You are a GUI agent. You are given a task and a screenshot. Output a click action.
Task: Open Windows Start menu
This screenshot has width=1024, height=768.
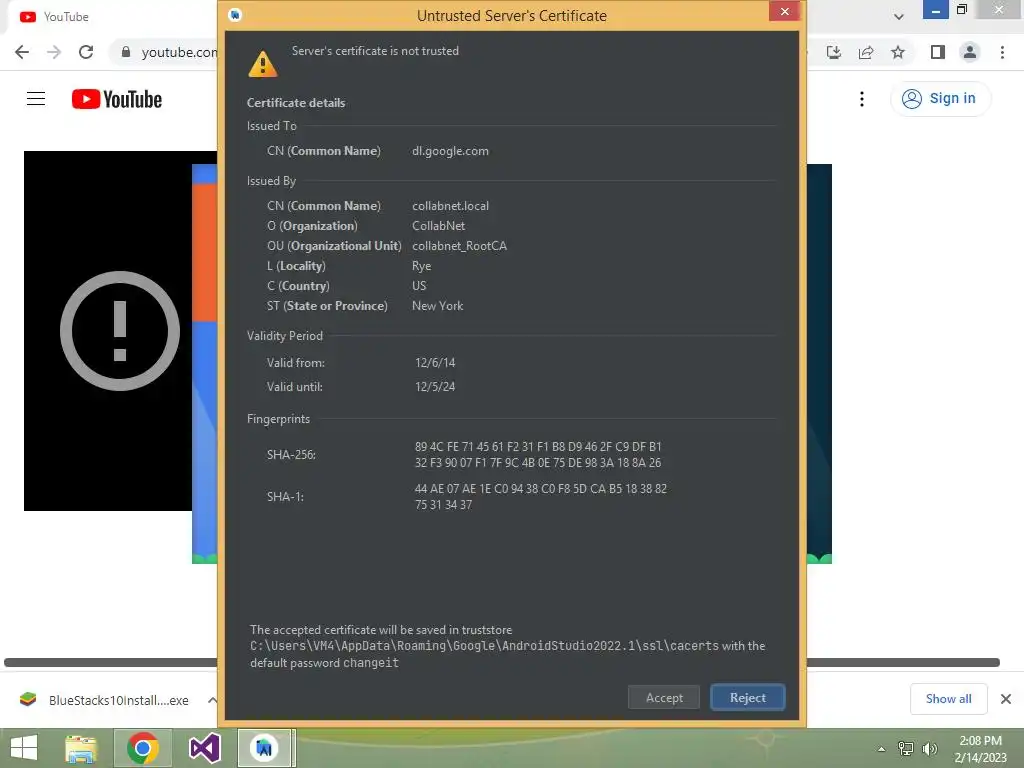click(x=25, y=748)
